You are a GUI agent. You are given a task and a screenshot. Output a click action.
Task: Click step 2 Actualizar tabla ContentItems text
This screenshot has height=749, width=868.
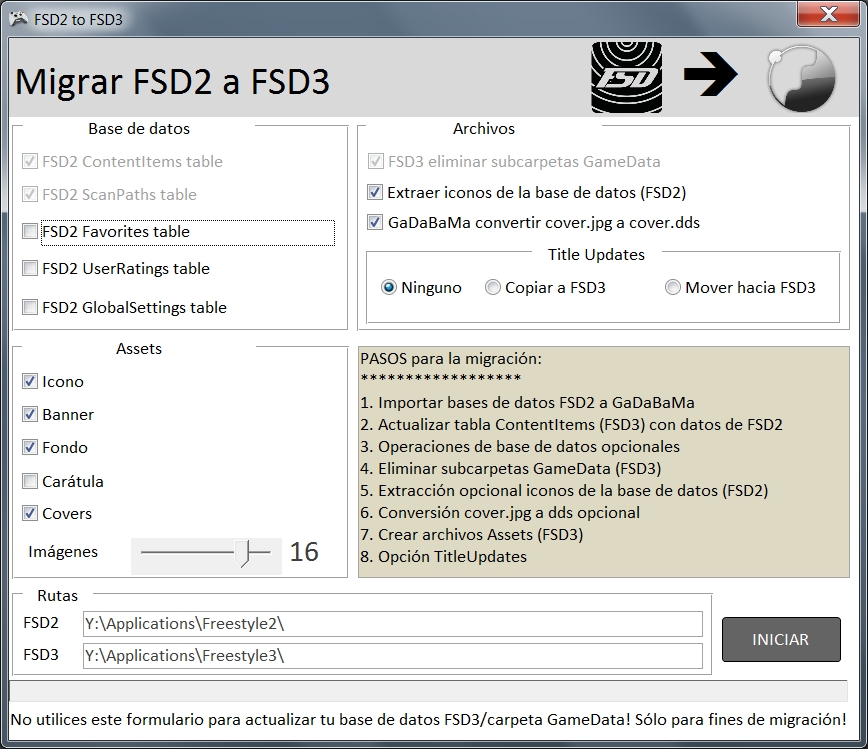[x=571, y=425]
